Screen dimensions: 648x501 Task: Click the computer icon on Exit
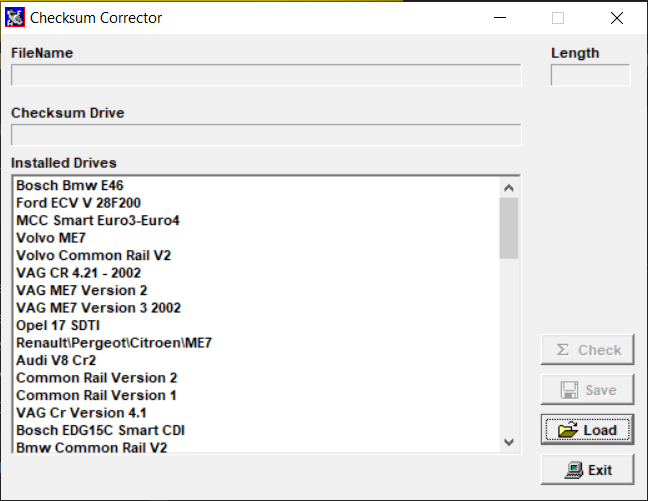point(574,470)
